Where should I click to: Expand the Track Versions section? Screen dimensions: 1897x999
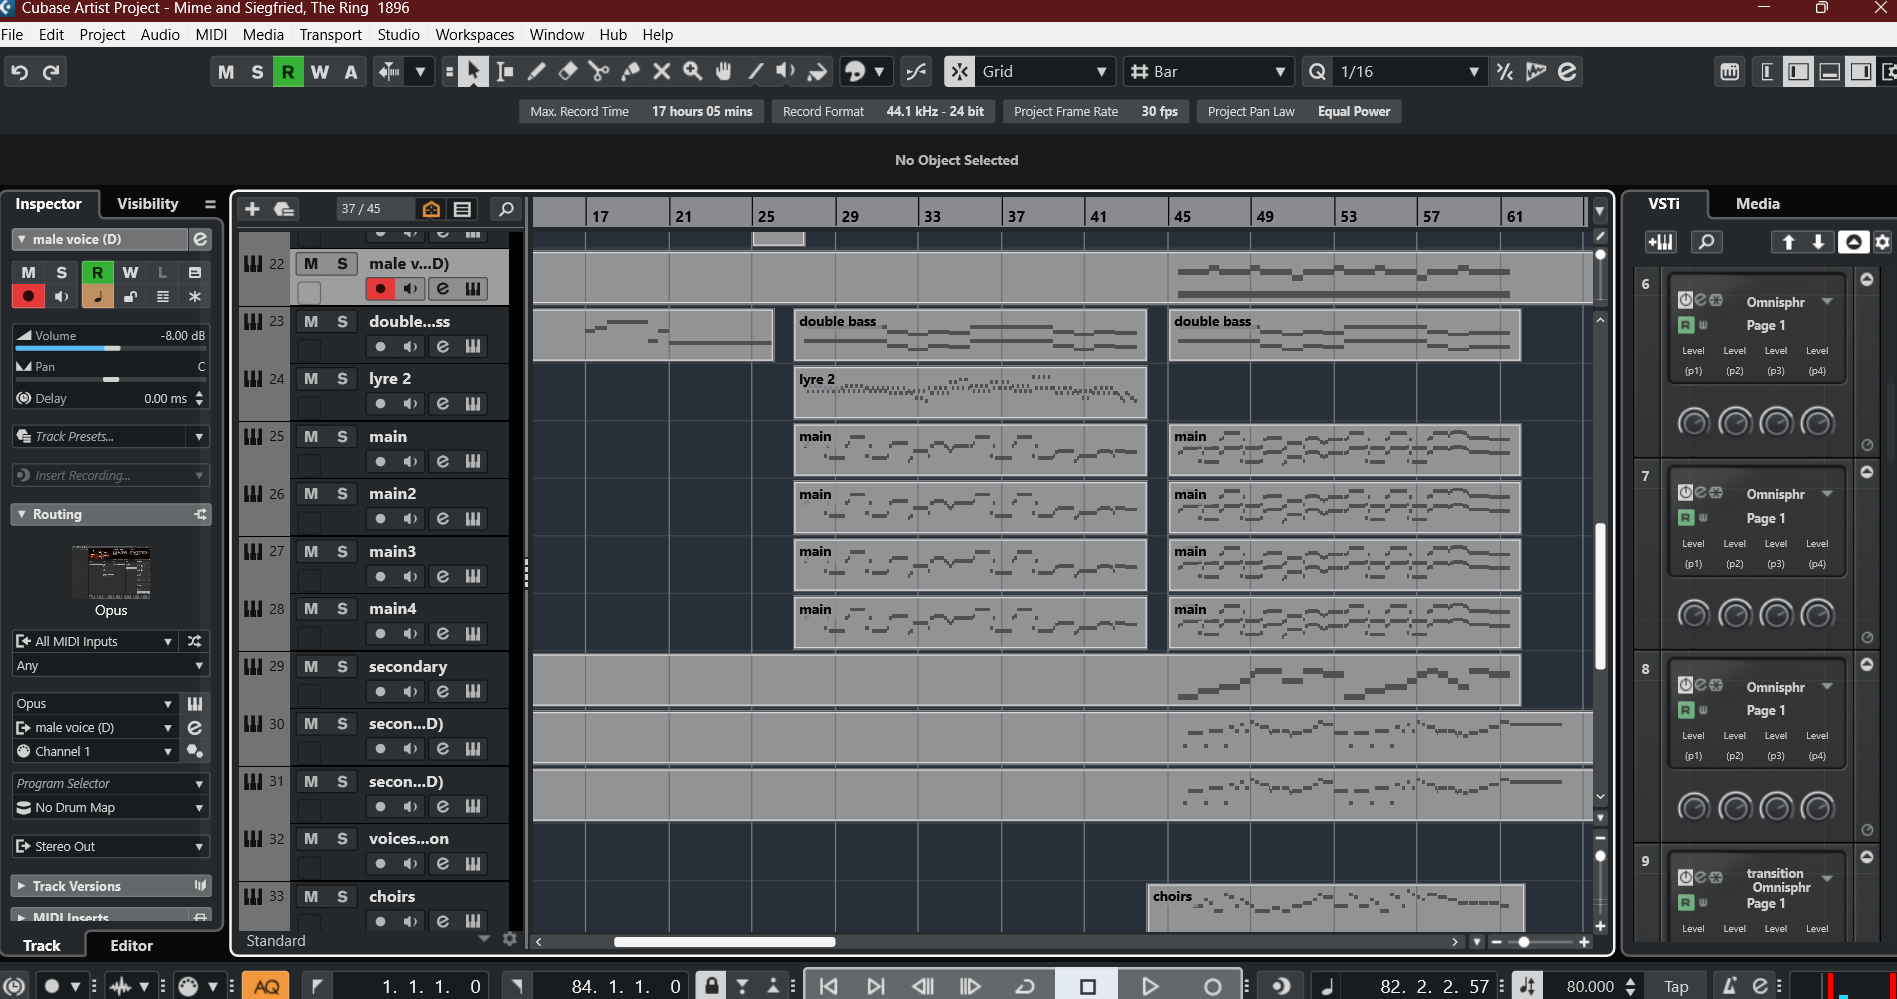point(111,886)
